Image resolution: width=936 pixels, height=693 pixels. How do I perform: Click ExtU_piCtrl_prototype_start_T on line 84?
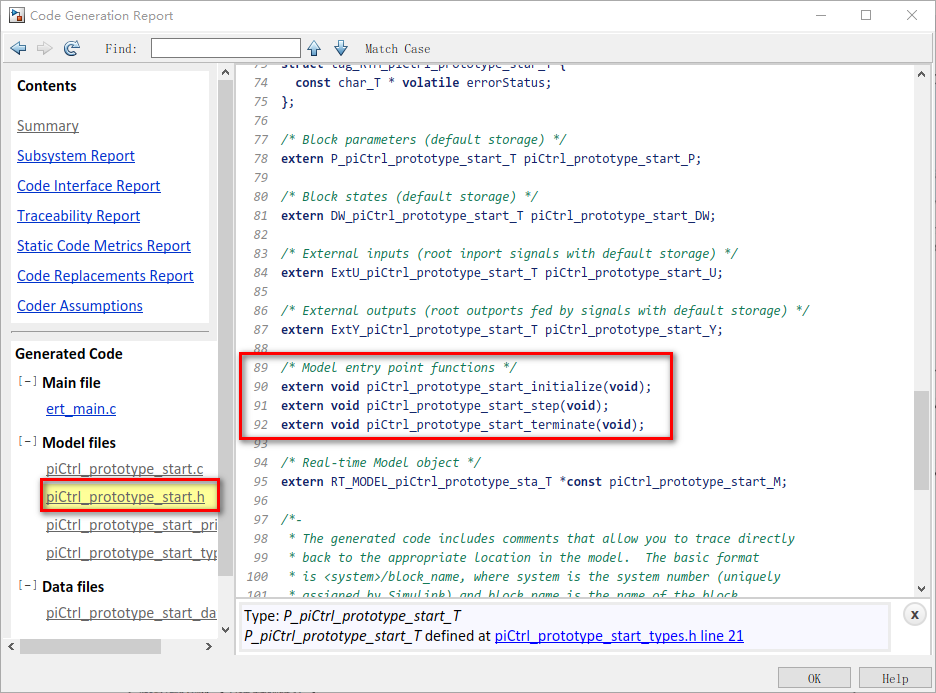pos(434,273)
